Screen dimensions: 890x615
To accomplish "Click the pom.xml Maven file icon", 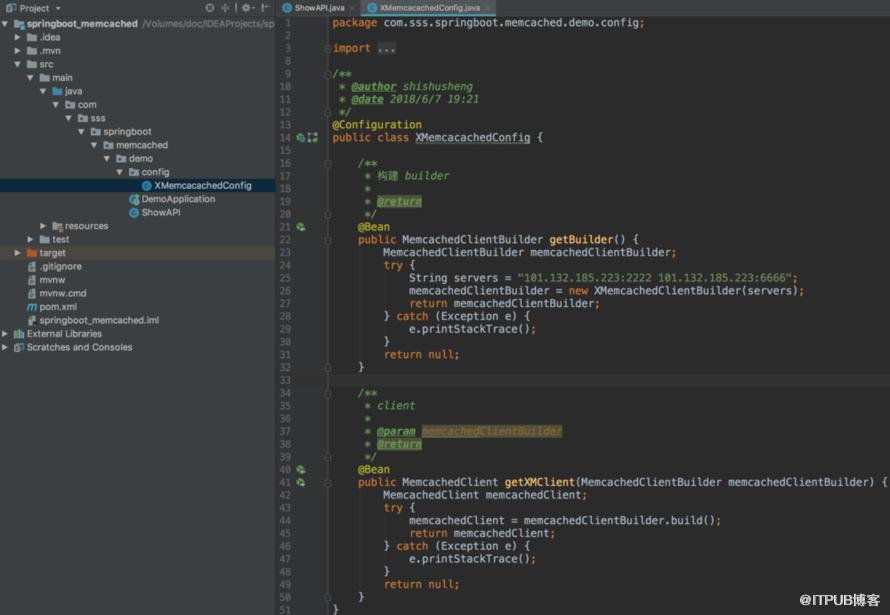I will point(32,307).
